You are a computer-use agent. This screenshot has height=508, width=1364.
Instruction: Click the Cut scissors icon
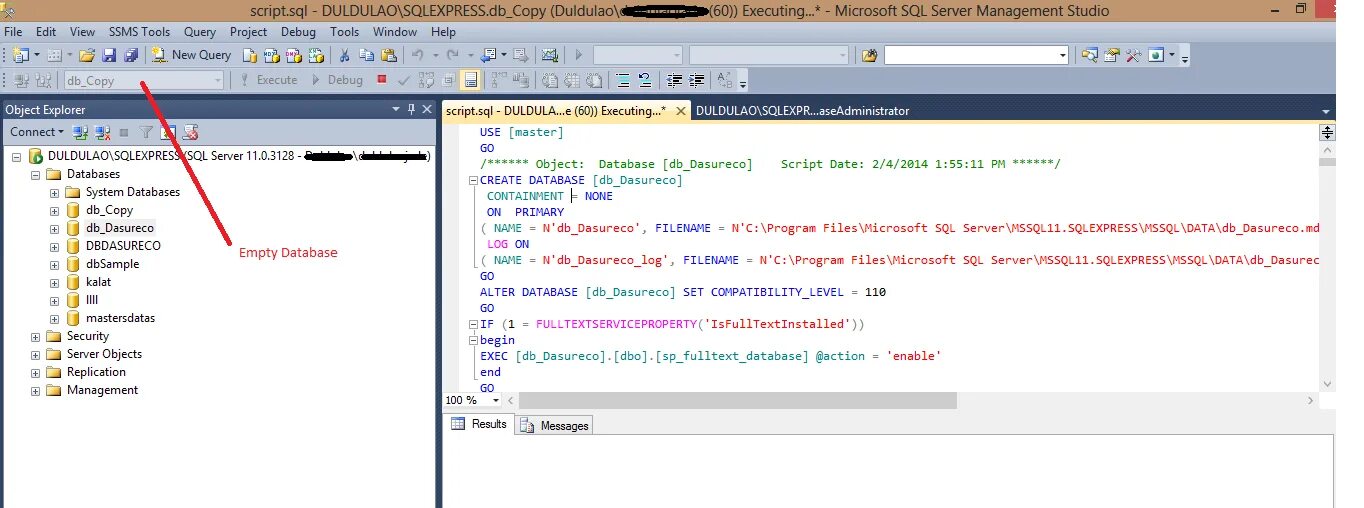(x=344, y=55)
